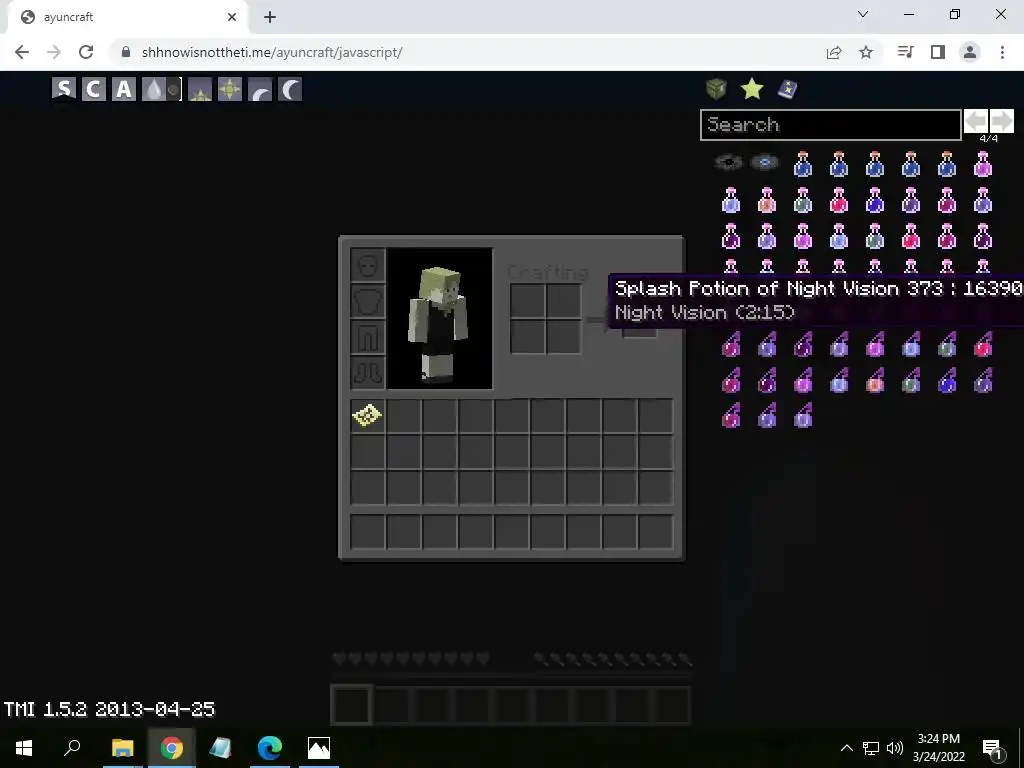The width and height of the screenshot is (1024, 768).
Task: Pick the blue eye-shaped item in item list
Action: pos(765,162)
